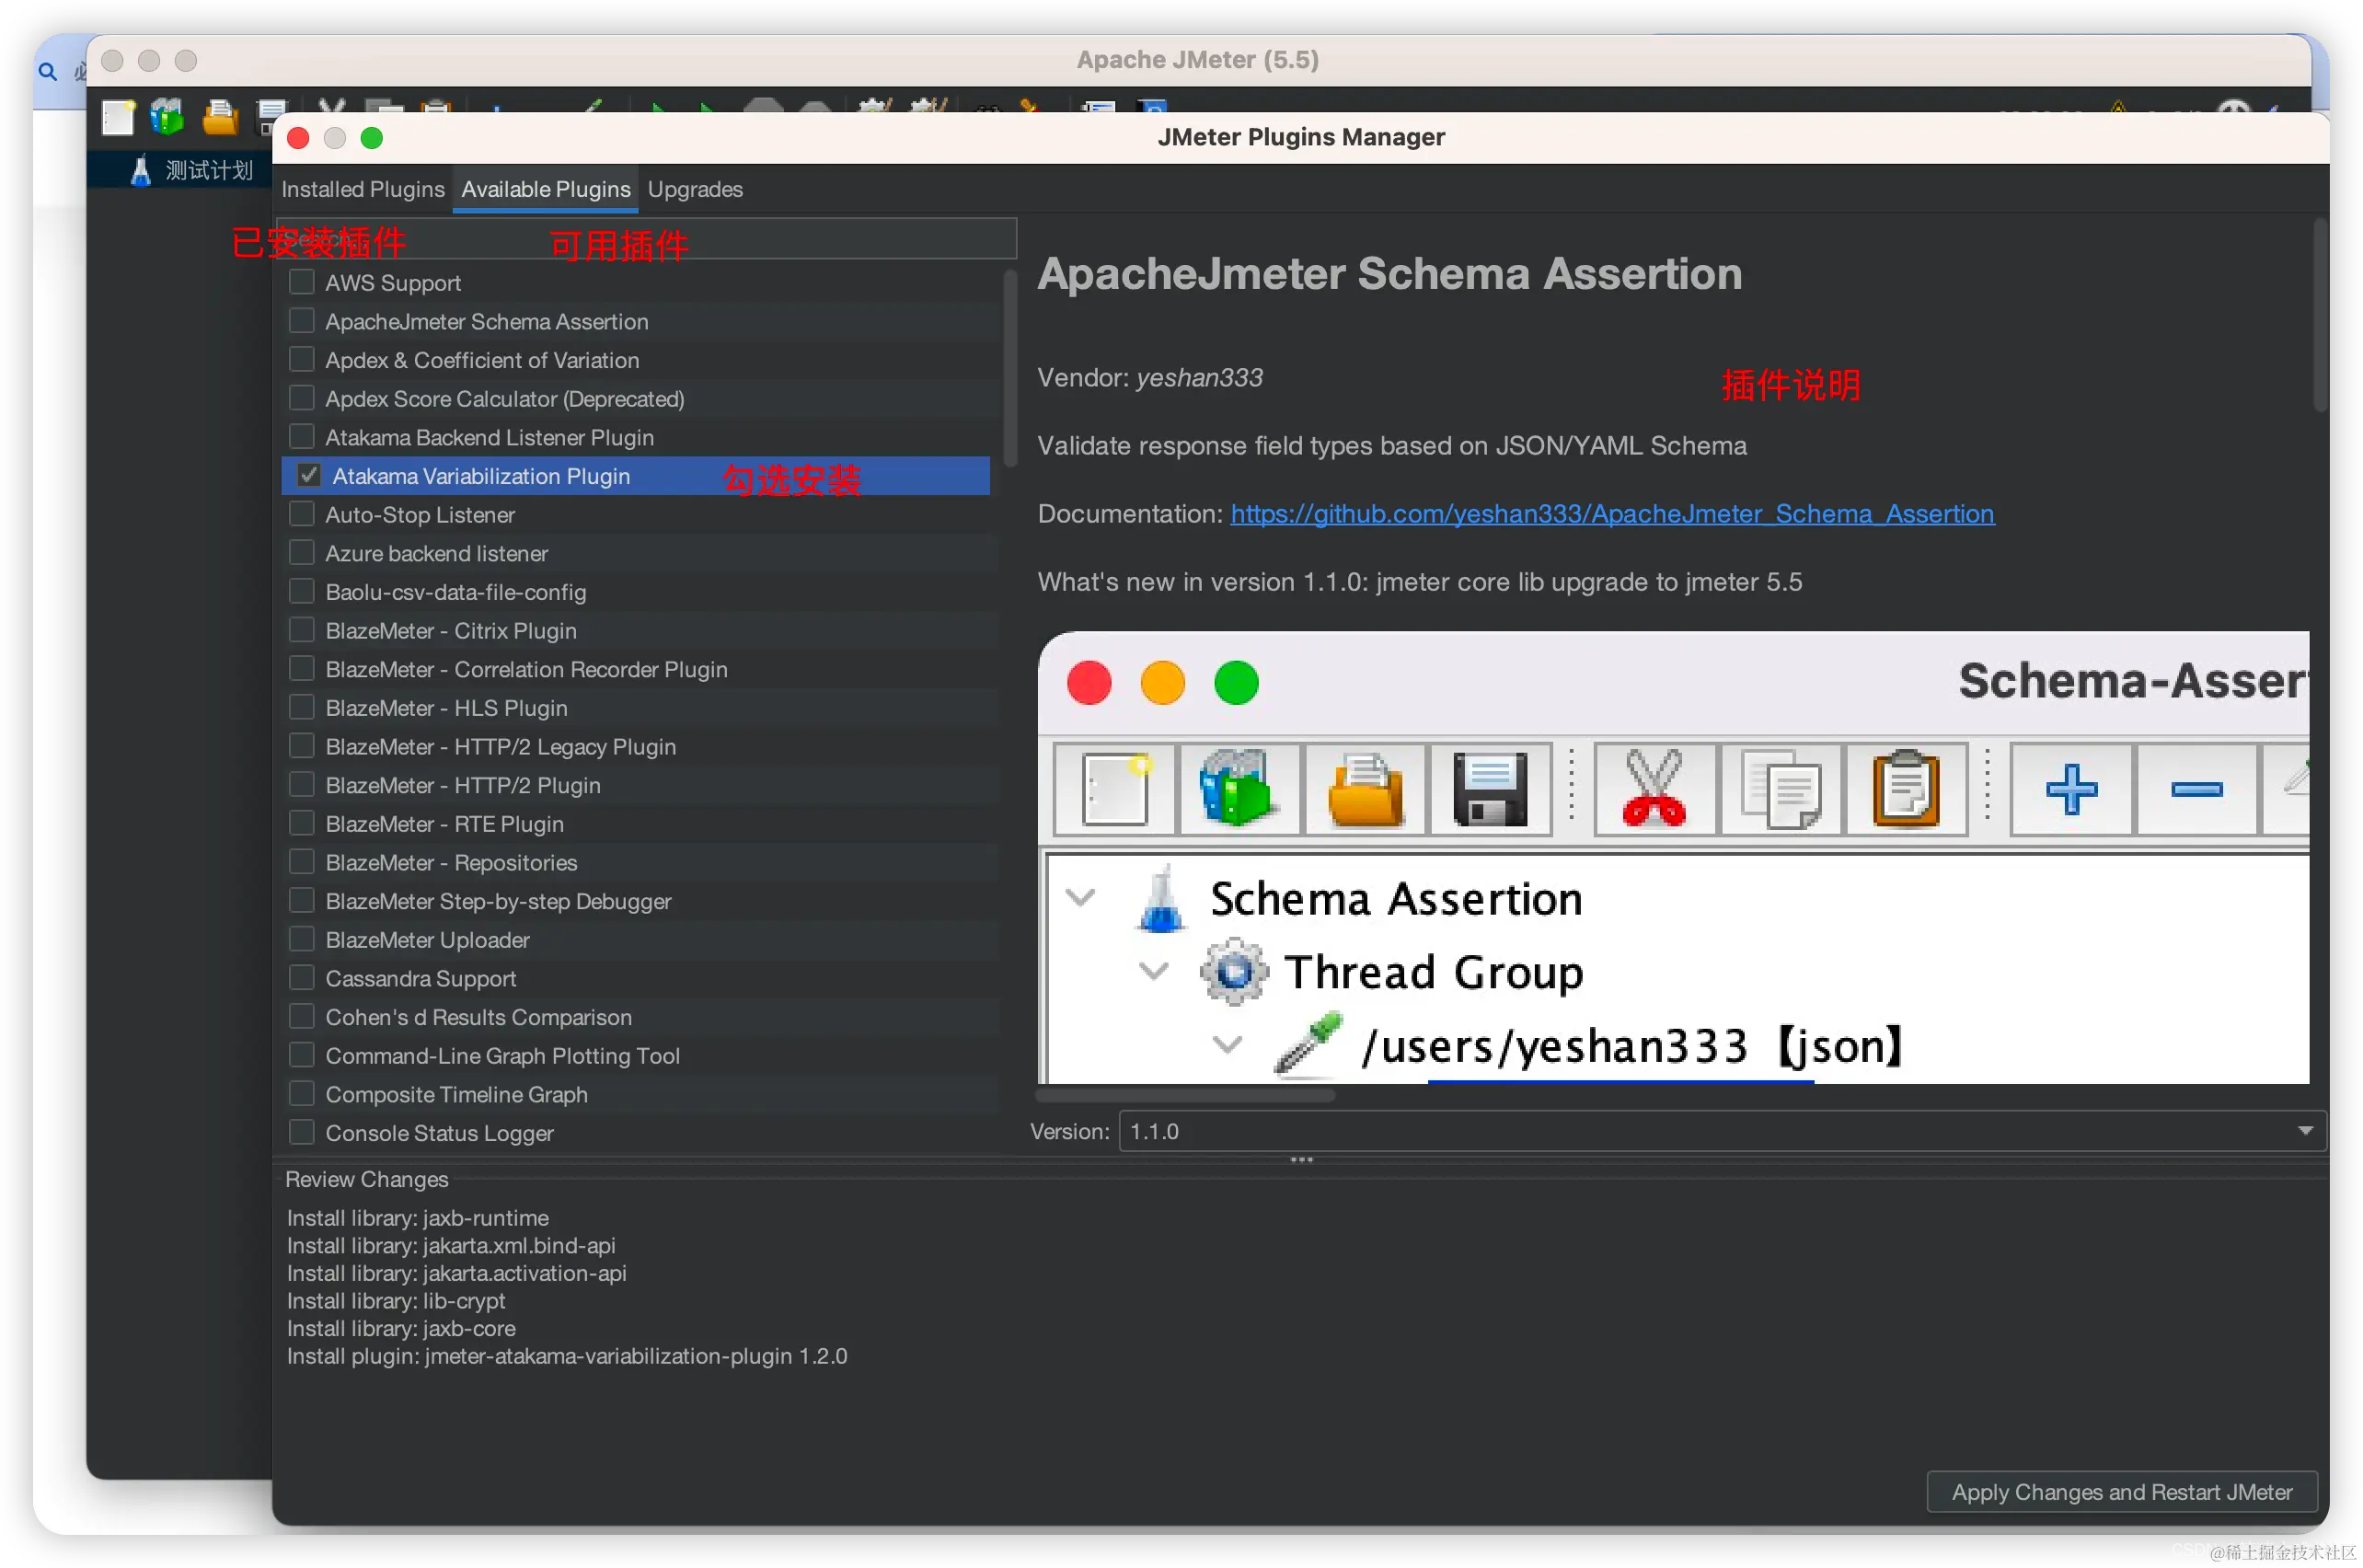Open the Upgrades tab

click(x=695, y=189)
